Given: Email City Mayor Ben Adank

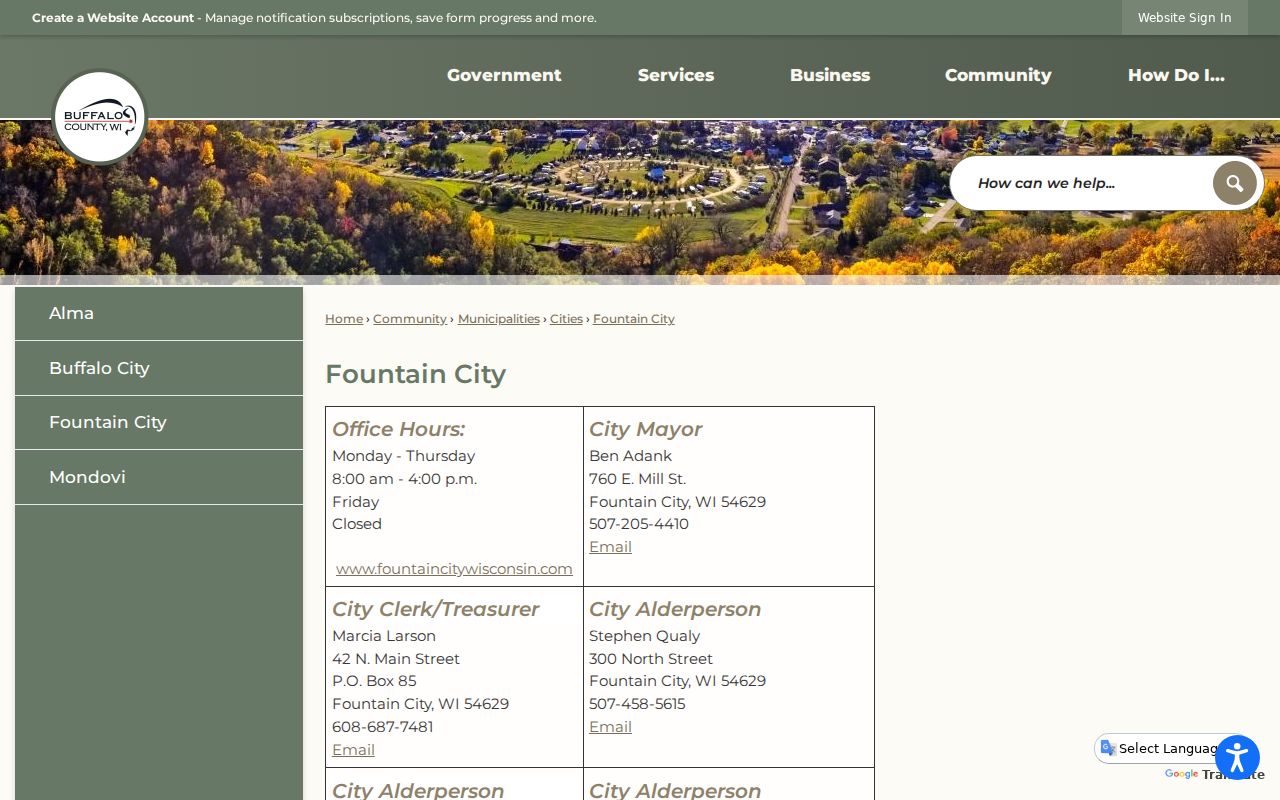Looking at the screenshot, I should [610, 546].
